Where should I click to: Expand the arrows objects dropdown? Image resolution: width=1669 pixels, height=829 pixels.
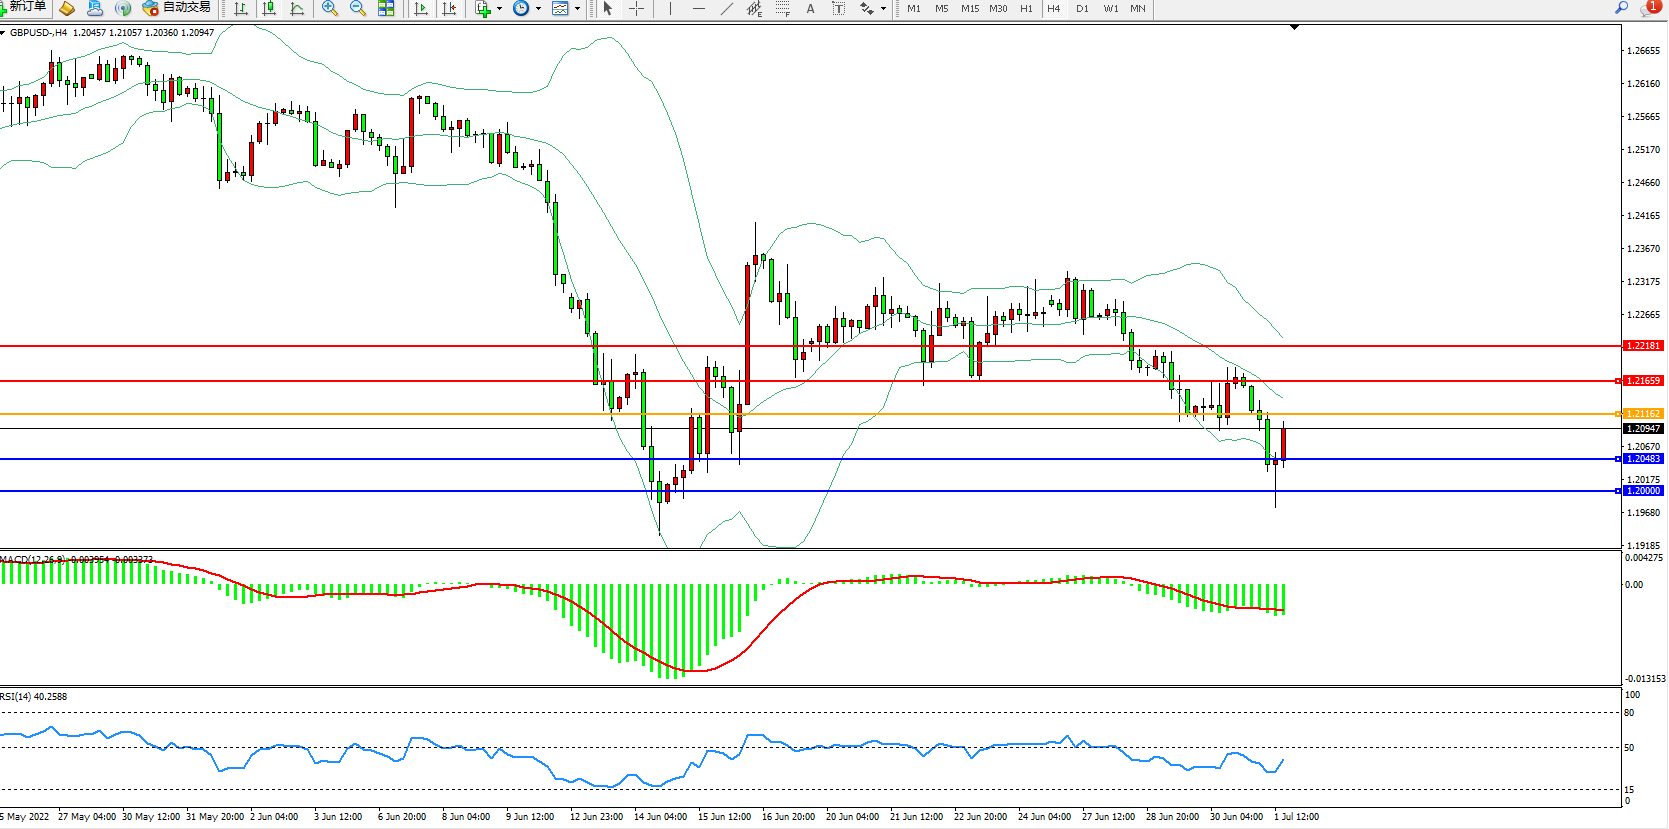pos(883,9)
